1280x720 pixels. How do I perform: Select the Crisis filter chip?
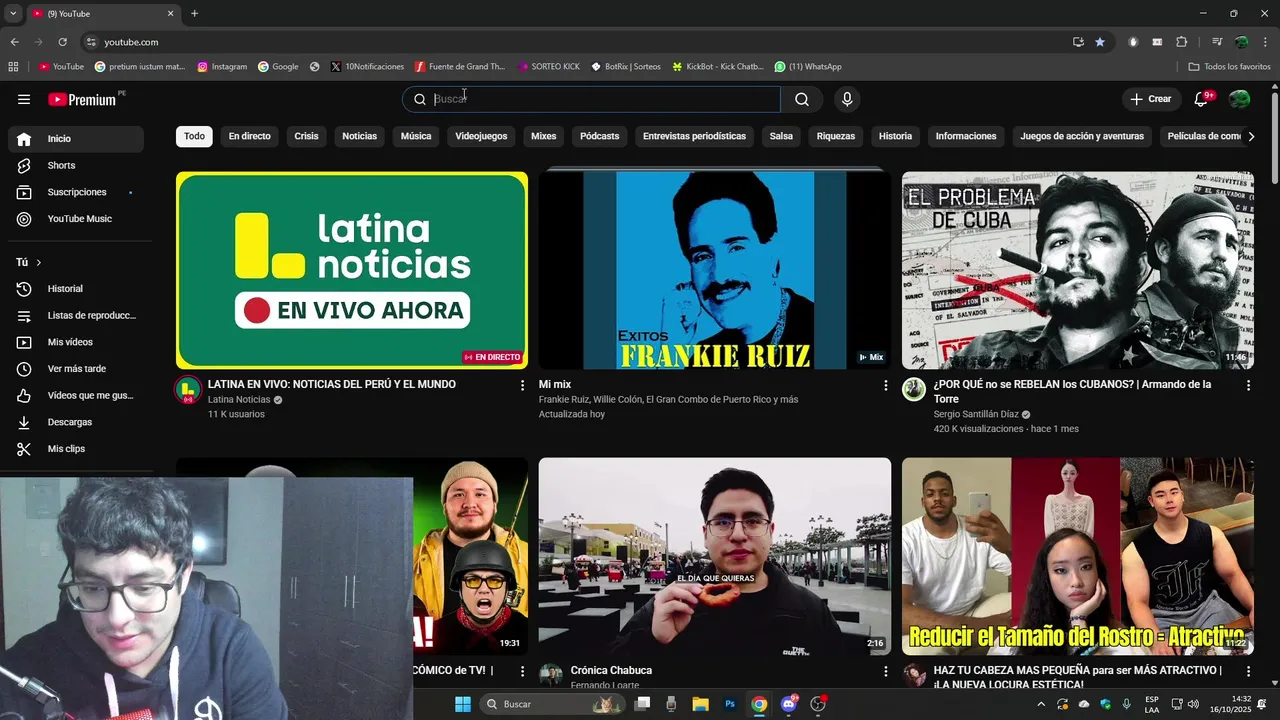click(306, 136)
